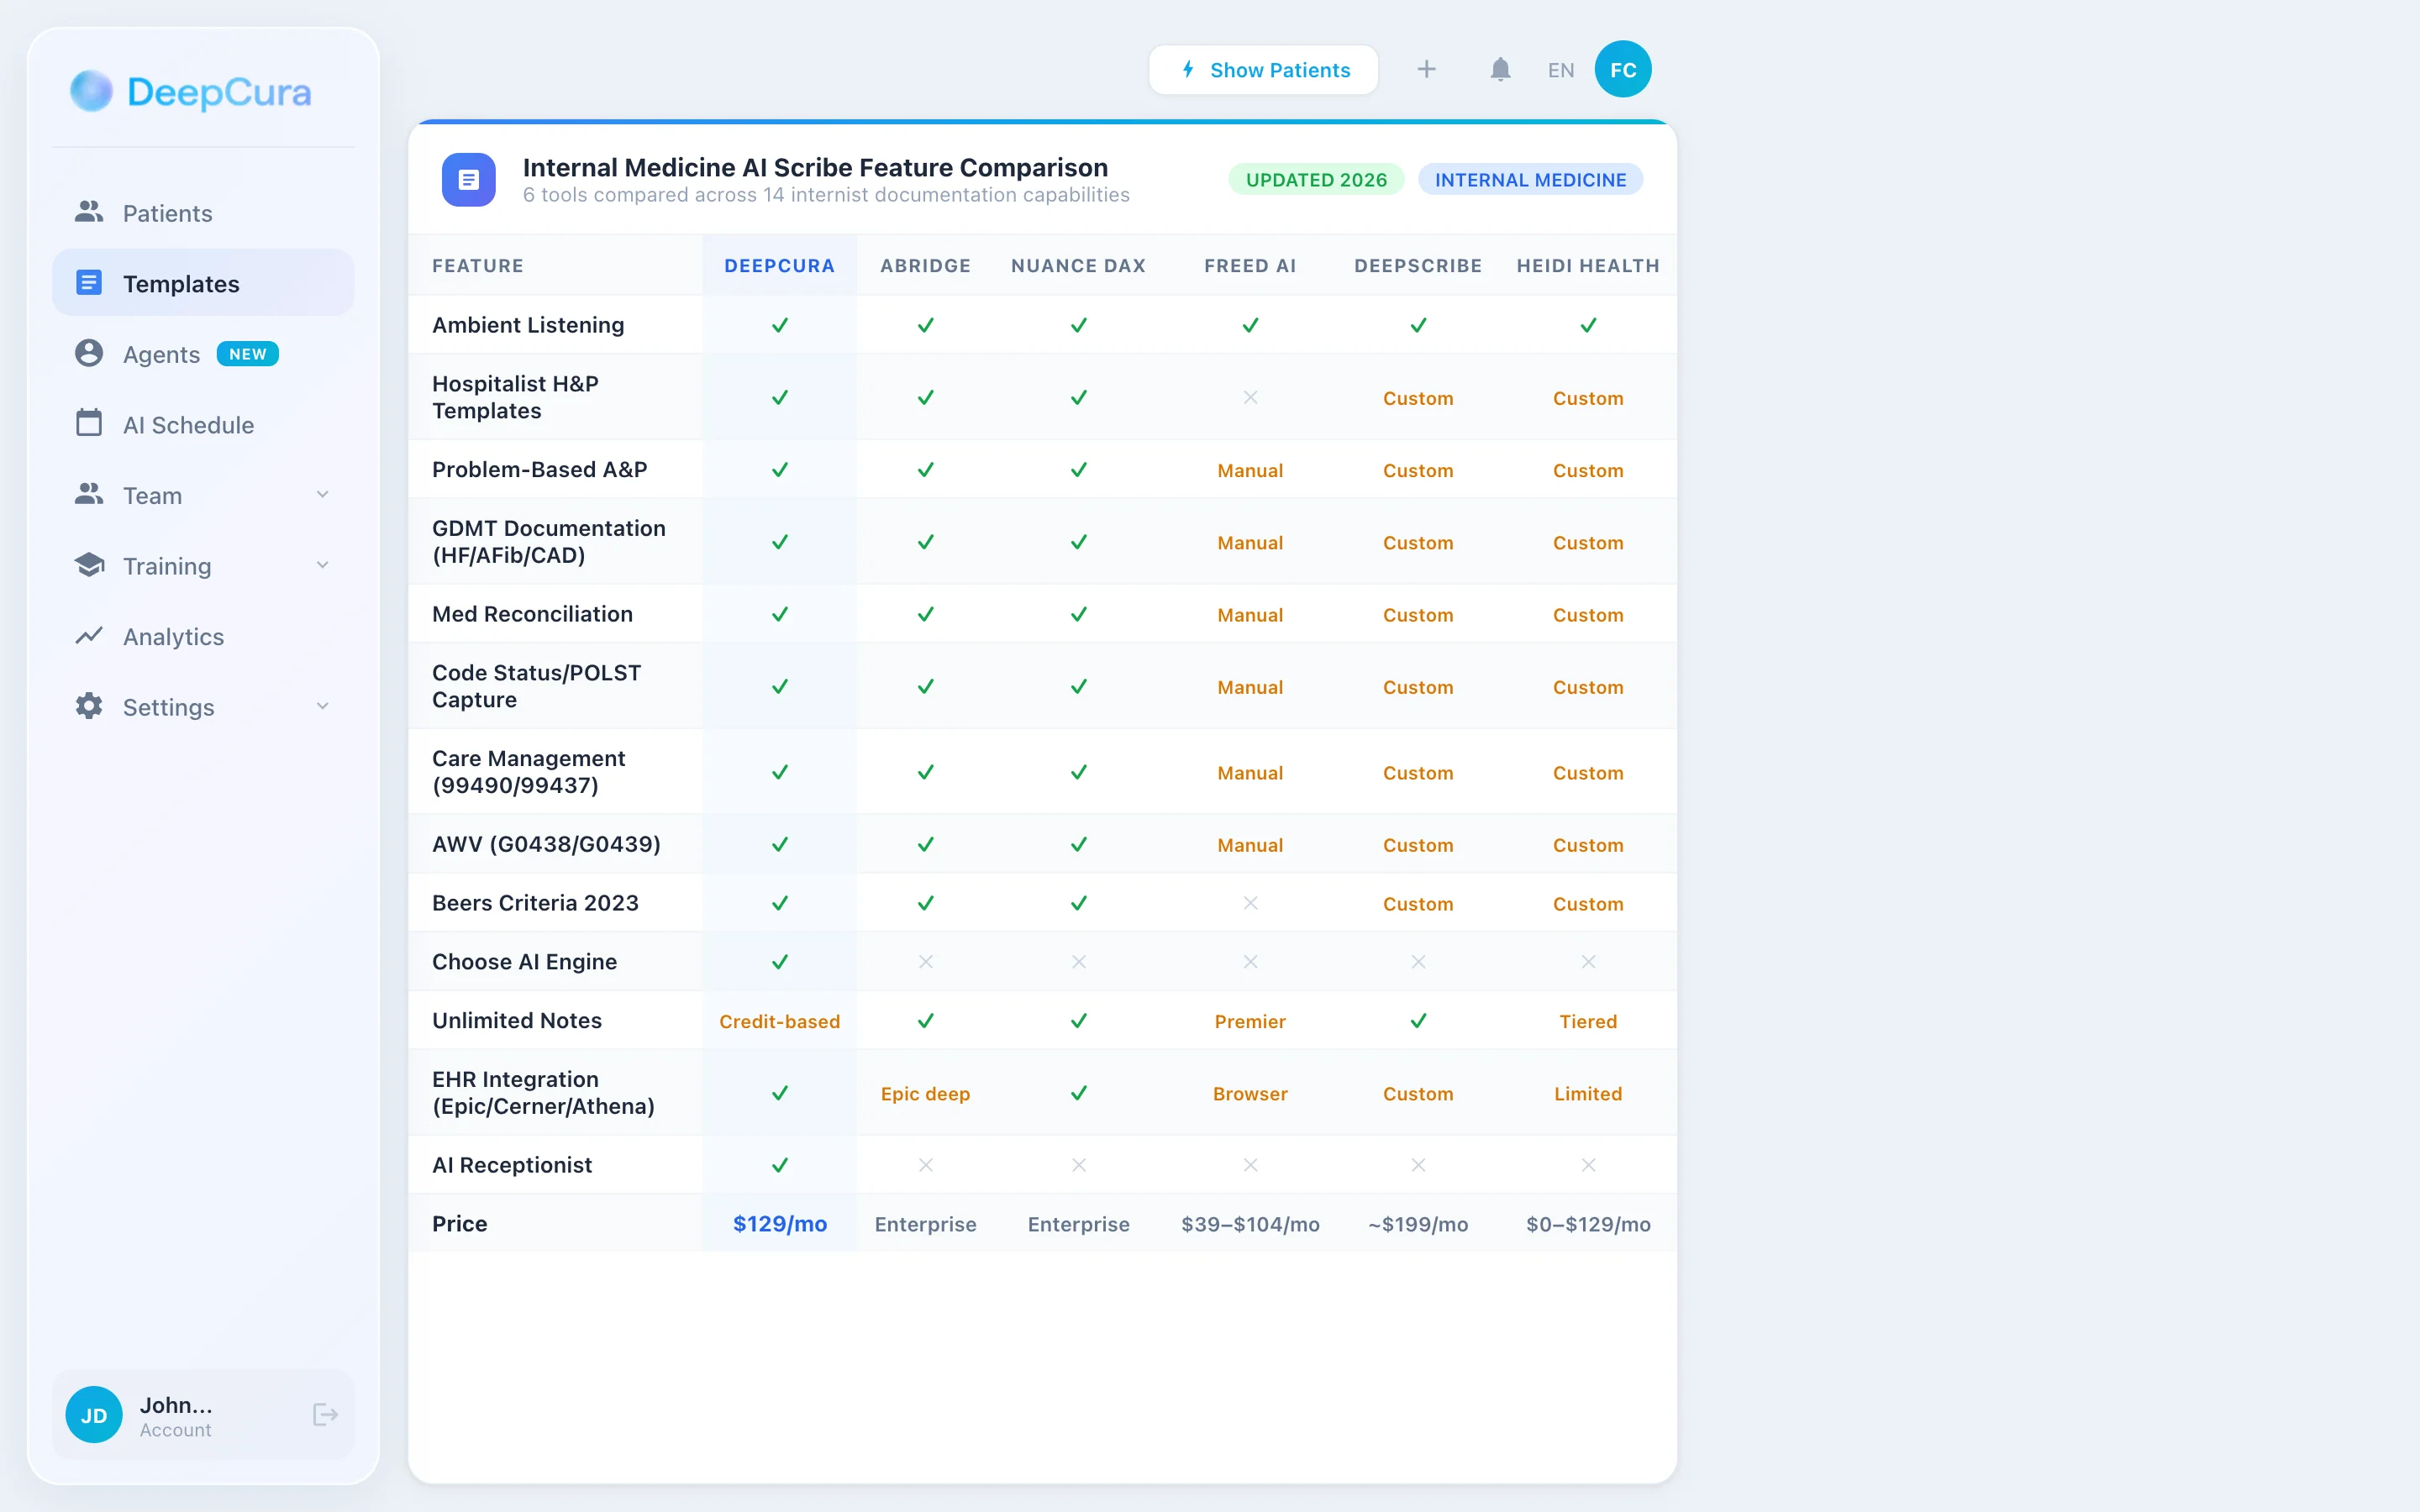2420x1512 pixels.
Task: Expand the Training submenu chevron
Action: (322, 565)
